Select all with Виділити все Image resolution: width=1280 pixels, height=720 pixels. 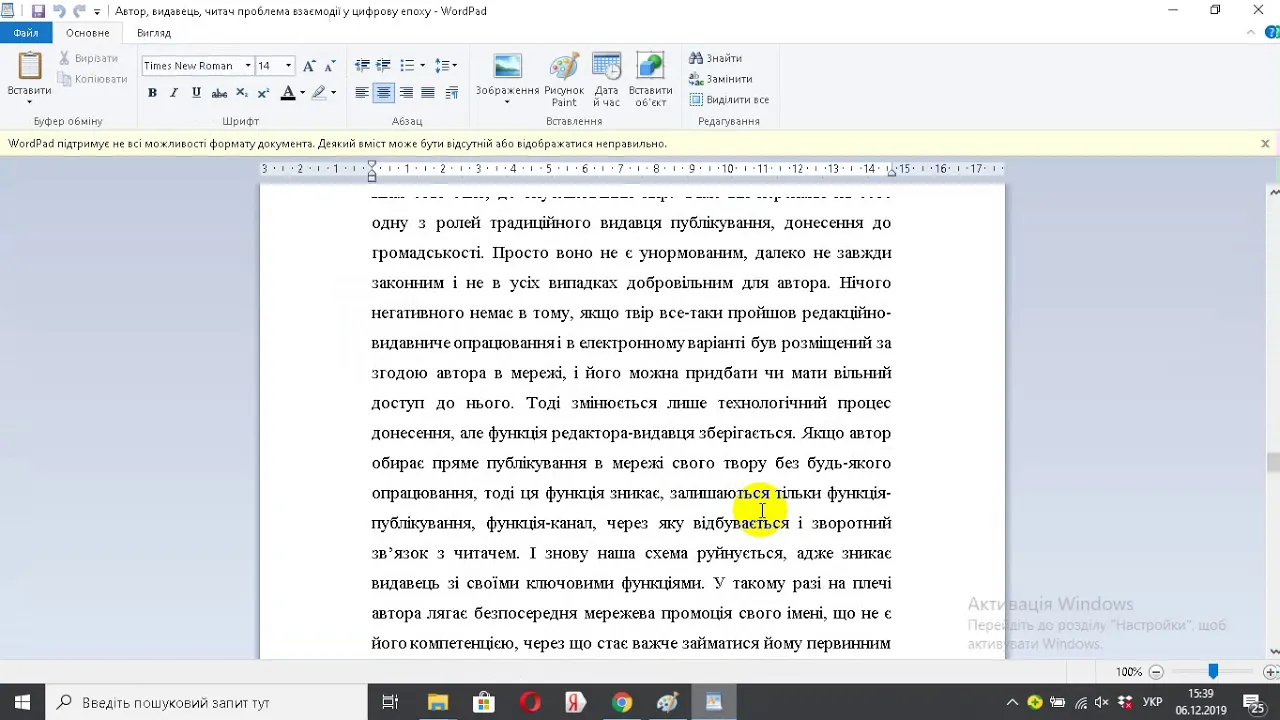(x=730, y=100)
